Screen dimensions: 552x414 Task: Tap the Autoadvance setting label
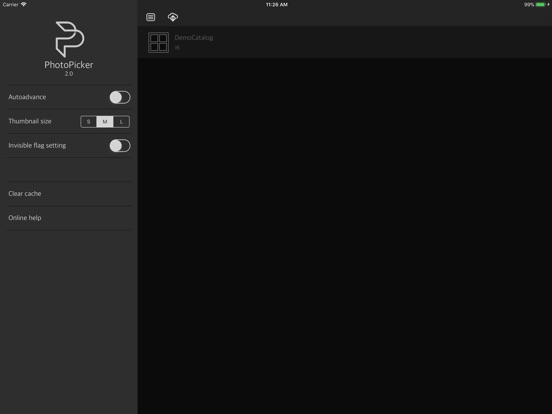(27, 97)
